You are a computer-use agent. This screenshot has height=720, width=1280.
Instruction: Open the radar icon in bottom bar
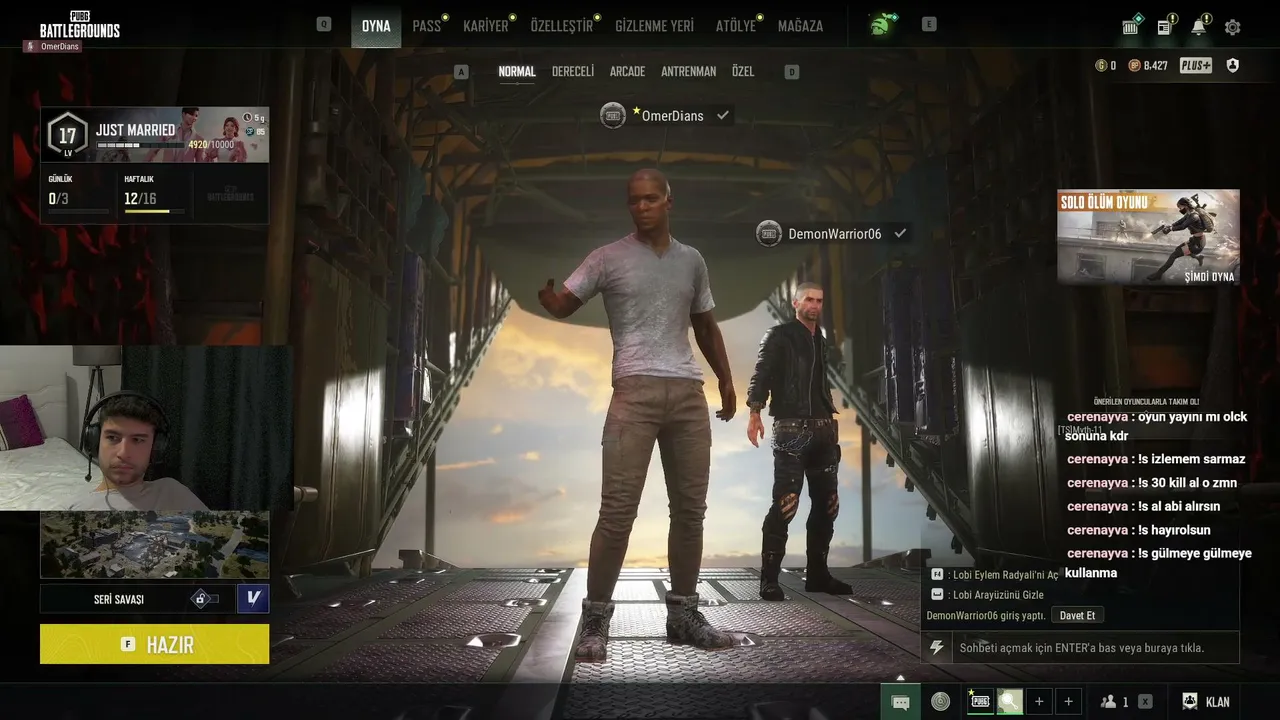pos(941,702)
